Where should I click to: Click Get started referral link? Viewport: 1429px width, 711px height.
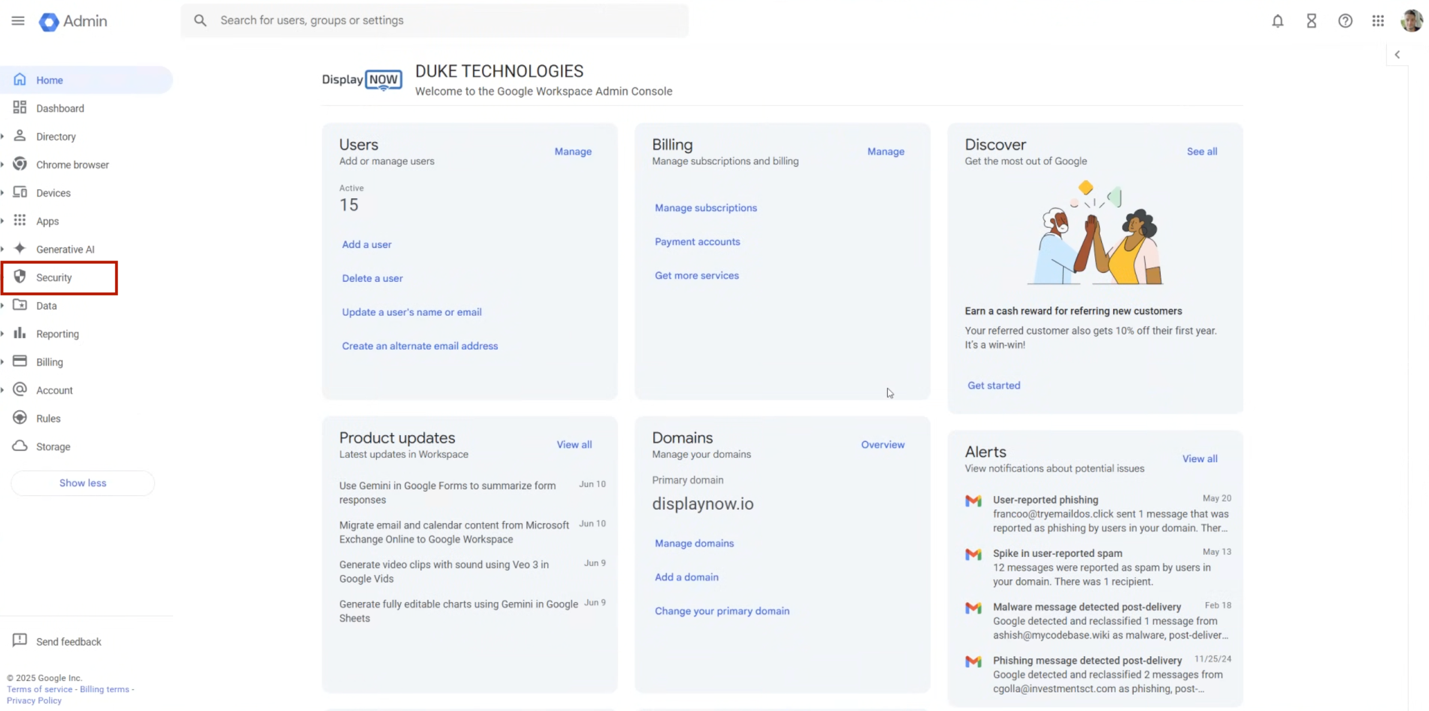click(x=994, y=386)
